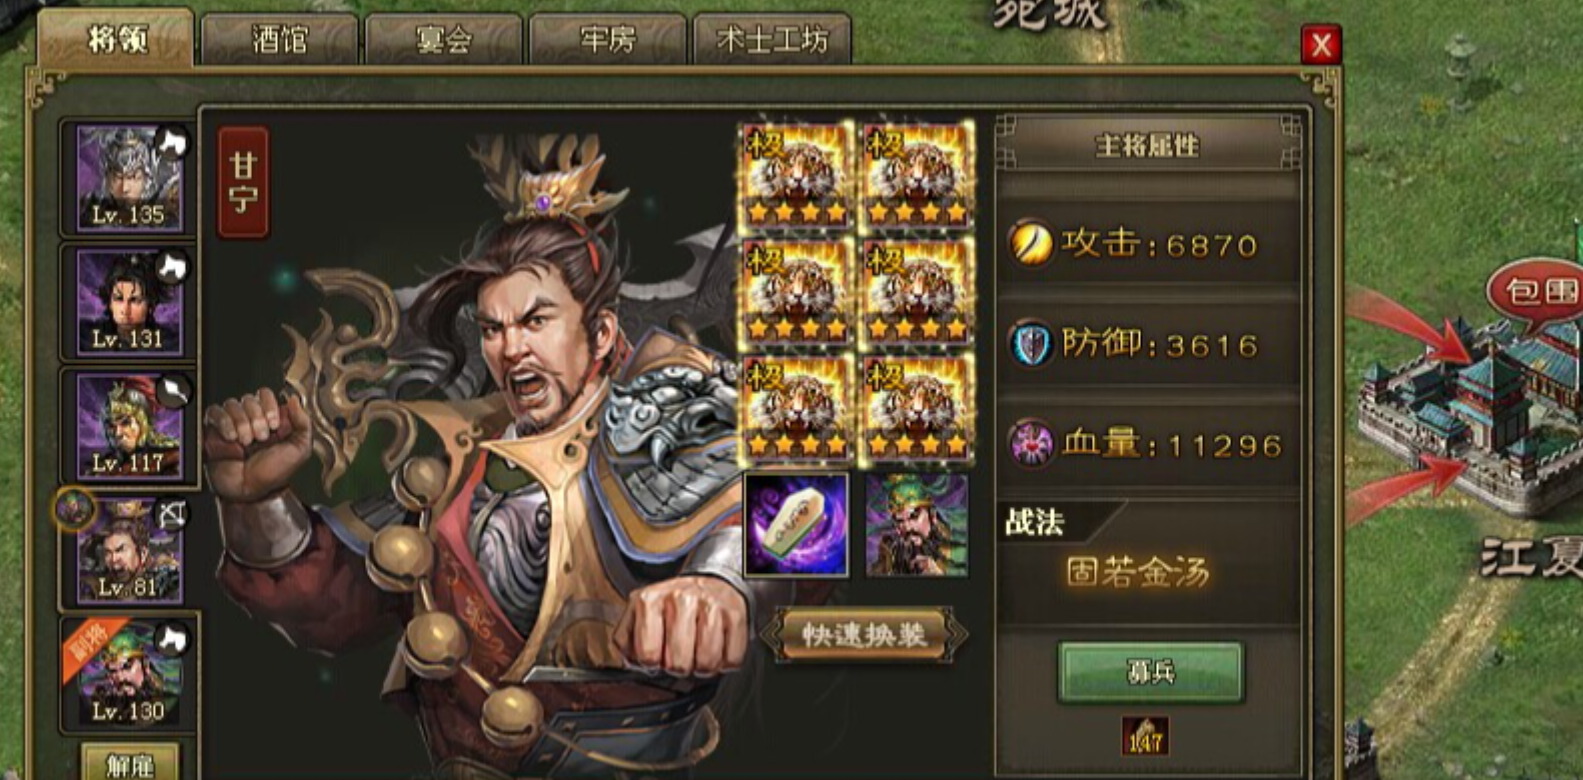Open the top-left tiger equipment slot
The height and width of the screenshot is (780, 1583).
(x=797, y=177)
